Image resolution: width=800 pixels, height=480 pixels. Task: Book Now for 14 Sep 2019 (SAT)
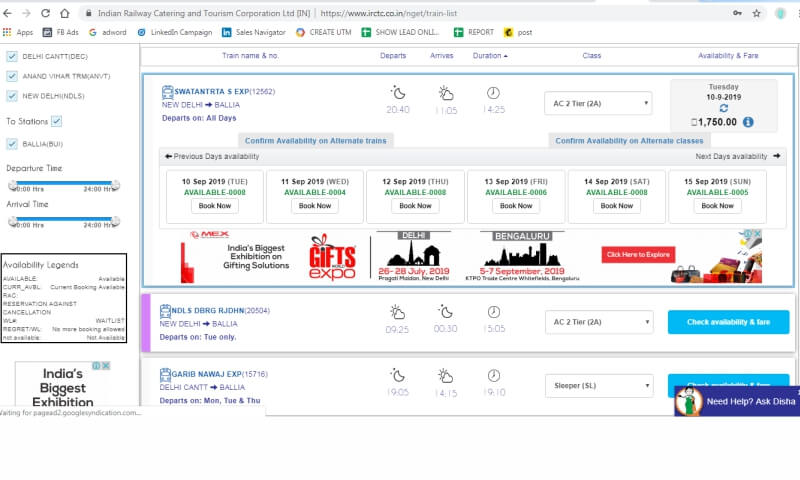pos(616,206)
